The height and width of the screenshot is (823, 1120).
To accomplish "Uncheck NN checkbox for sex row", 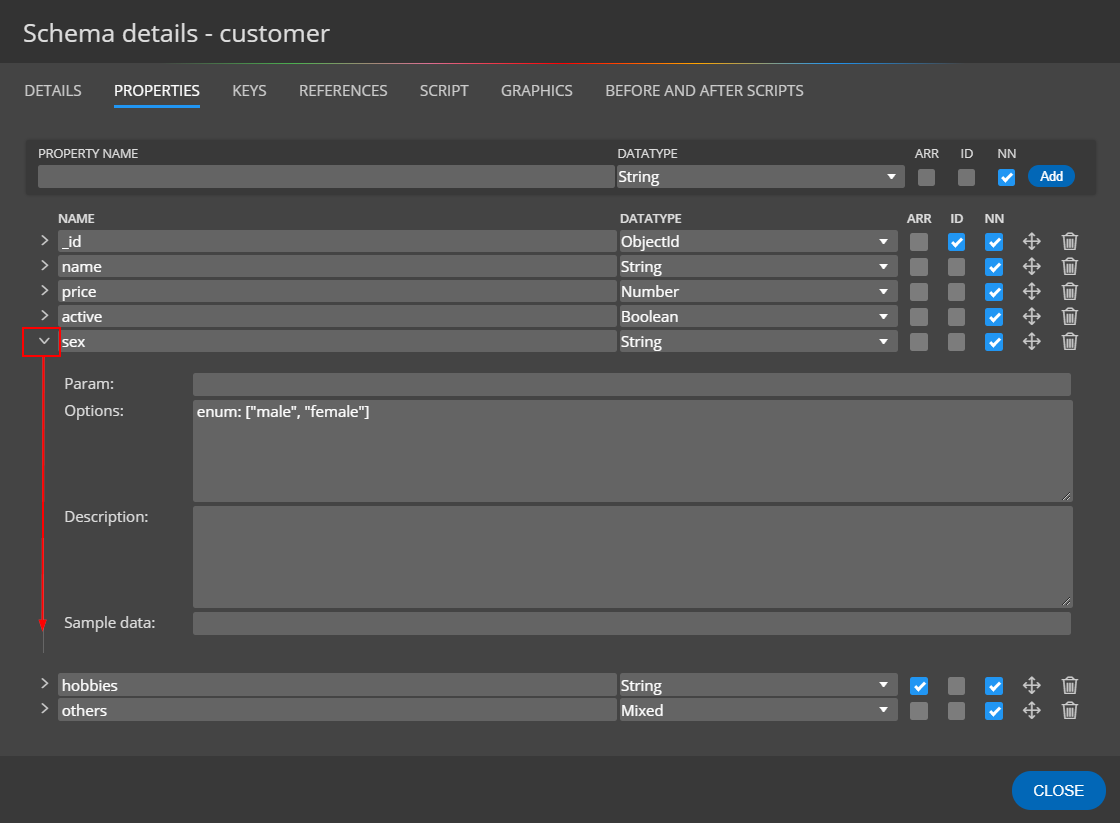I will point(994,342).
